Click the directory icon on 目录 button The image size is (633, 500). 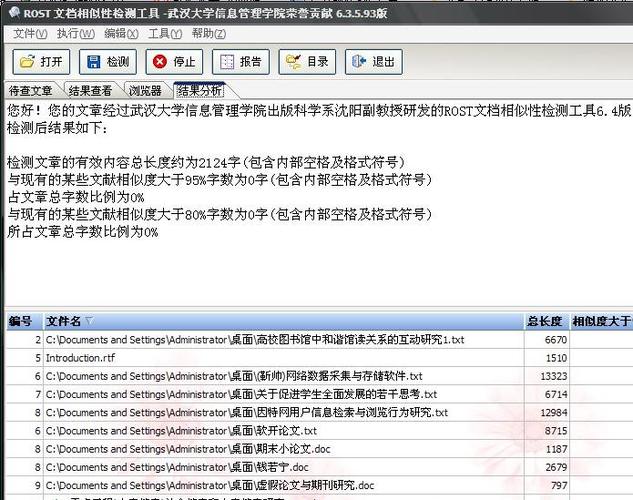293,62
